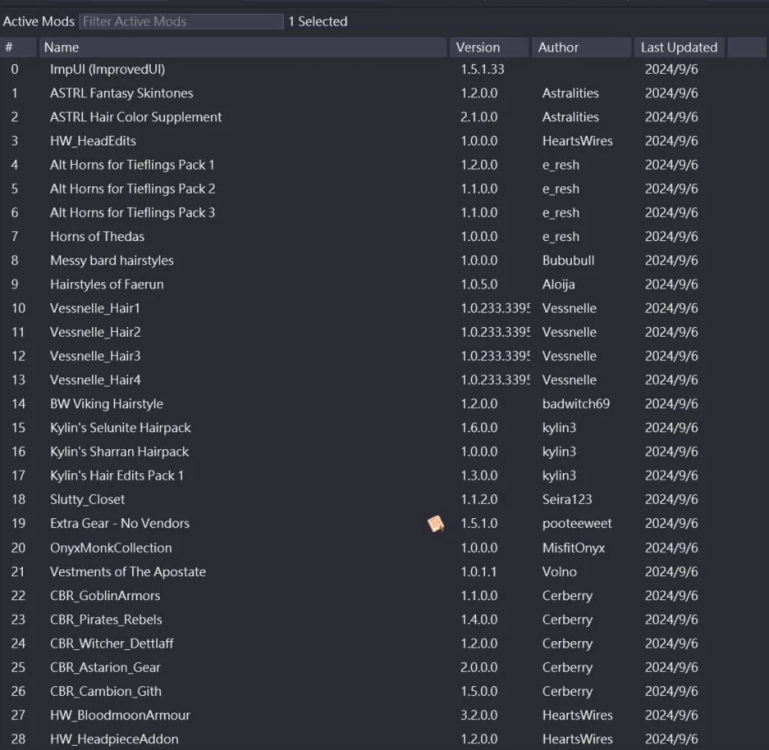This screenshot has height=750, width=769.
Task: Sort by the Author column header
Action: pyautogui.click(x=581, y=47)
